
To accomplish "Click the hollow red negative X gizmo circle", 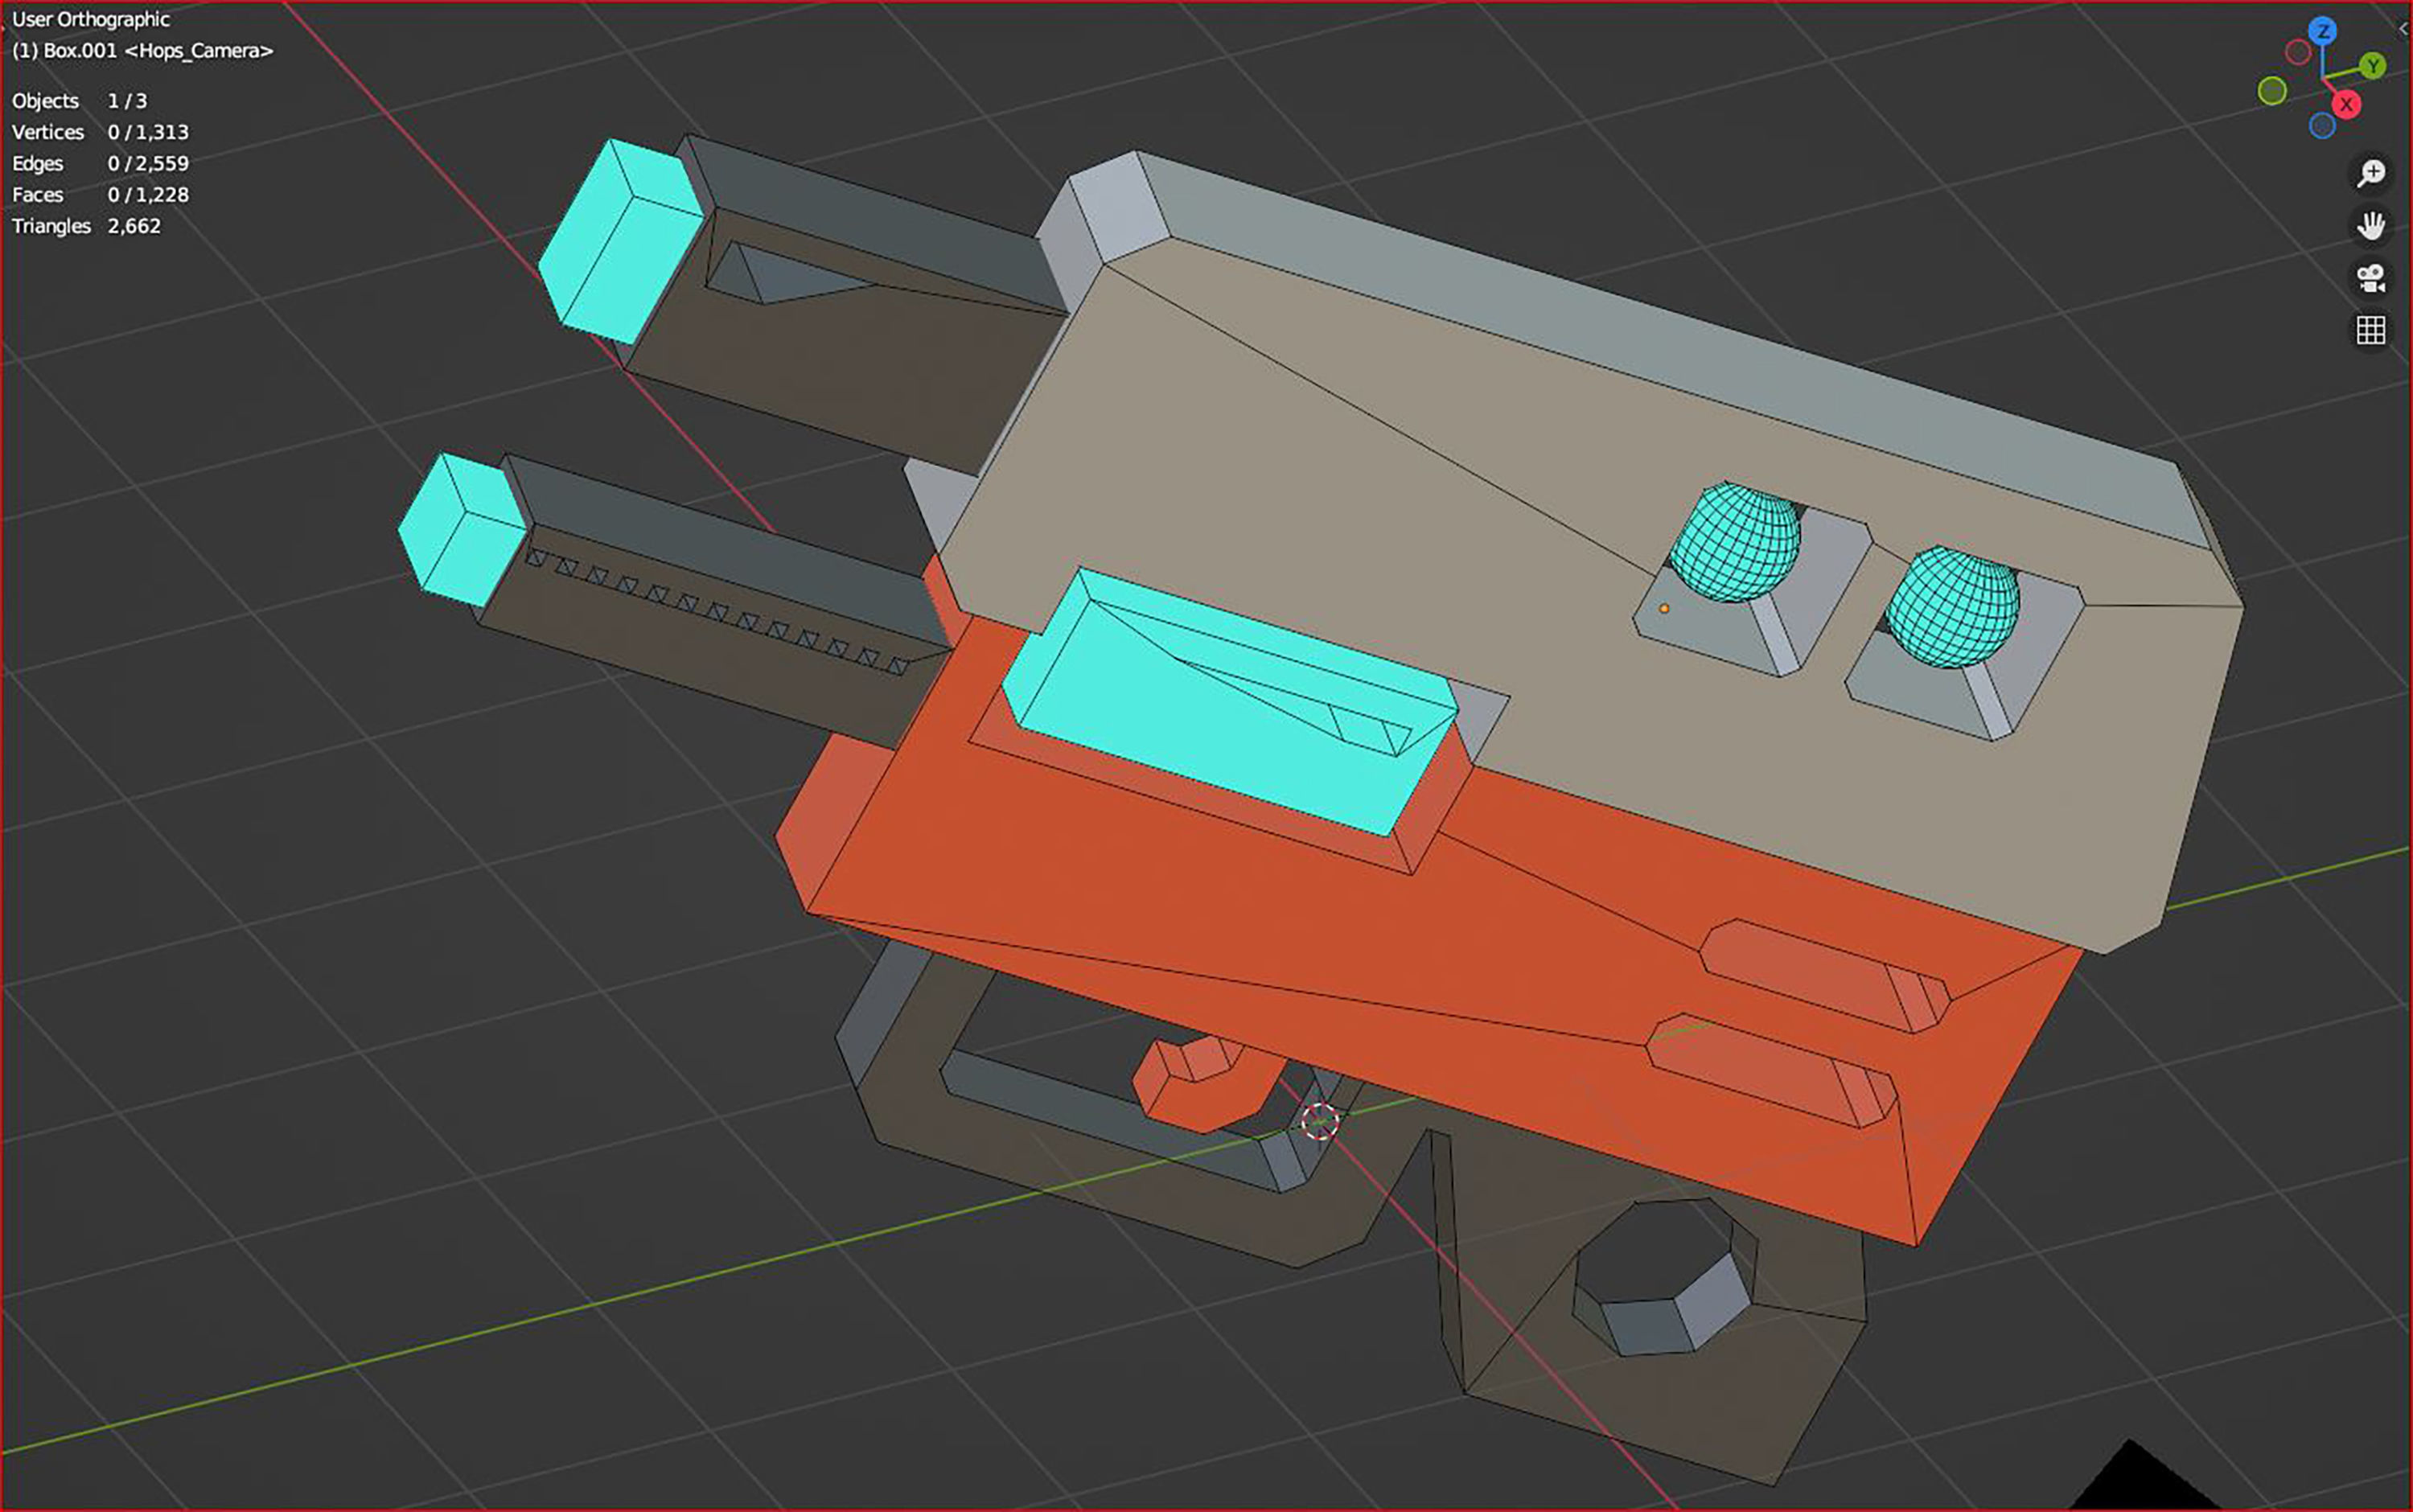I will click(2298, 52).
